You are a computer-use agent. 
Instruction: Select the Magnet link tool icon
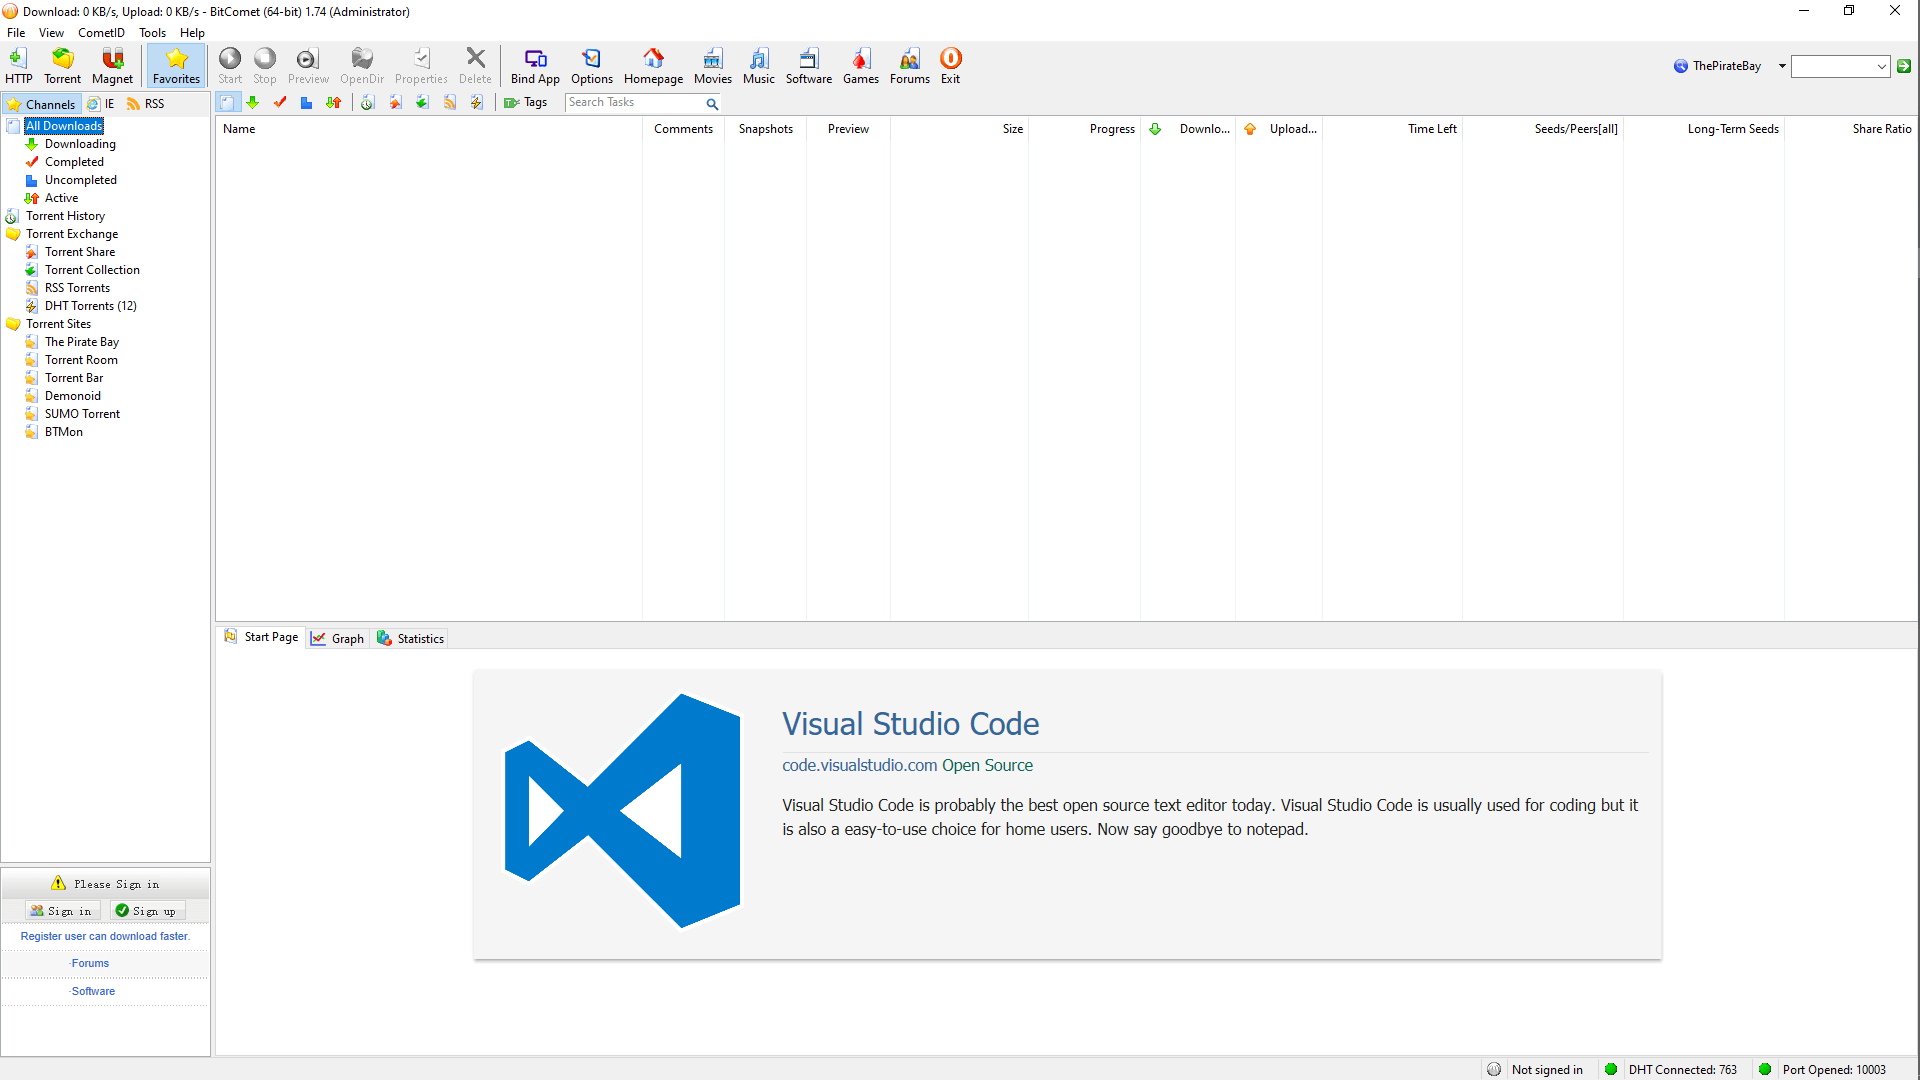tap(111, 66)
